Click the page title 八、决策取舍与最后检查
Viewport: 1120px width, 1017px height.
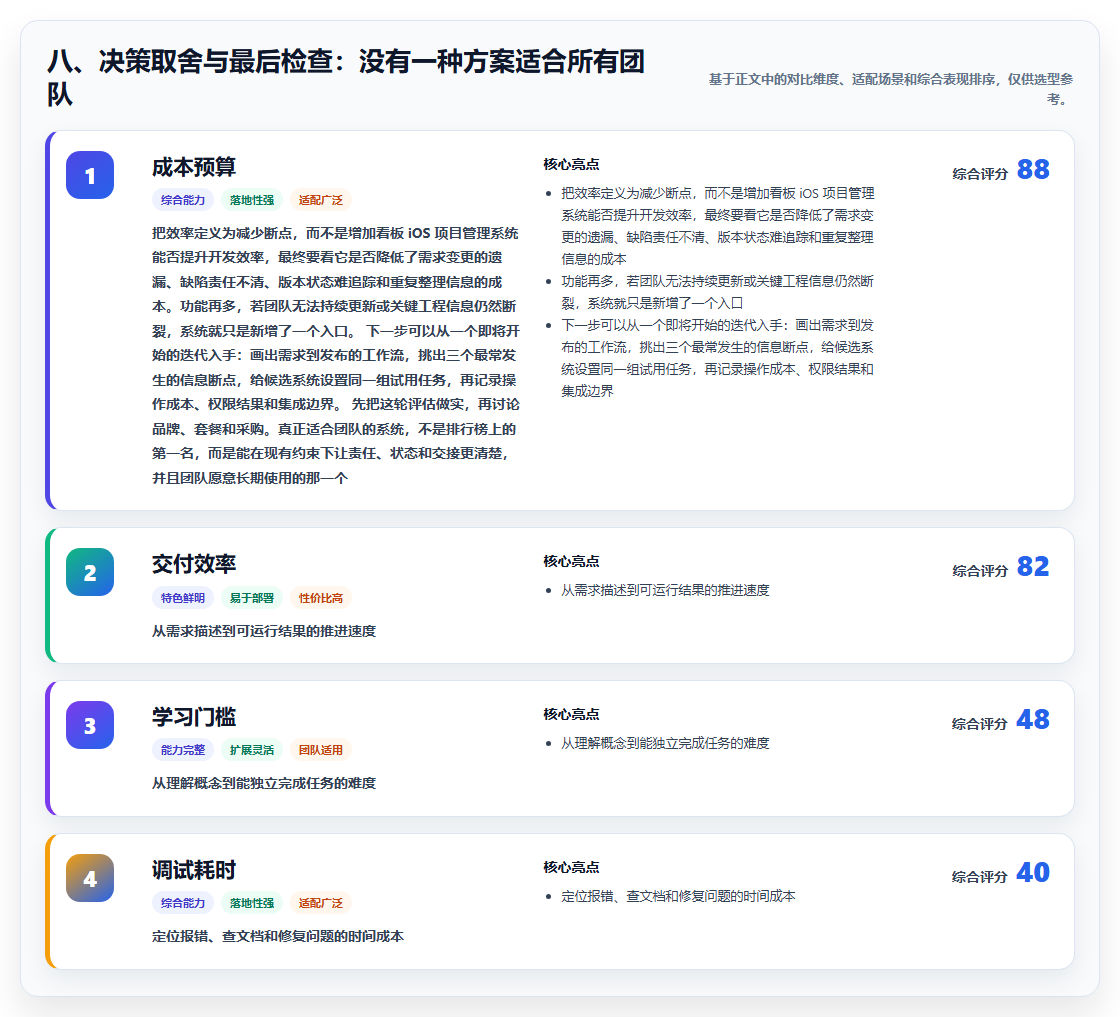[346, 78]
